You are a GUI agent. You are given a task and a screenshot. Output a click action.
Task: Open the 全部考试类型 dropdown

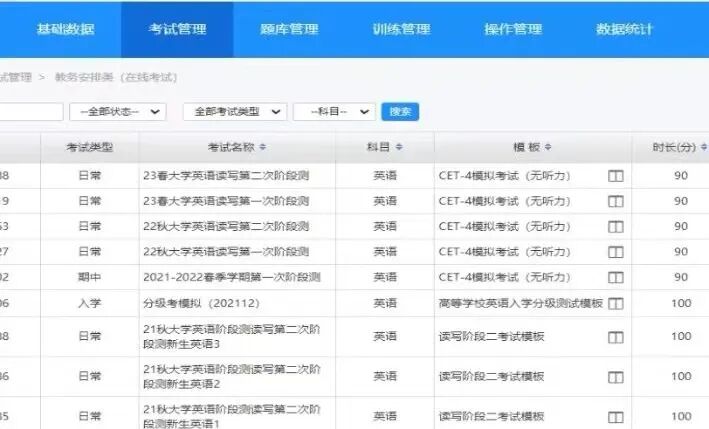pos(235,112)
